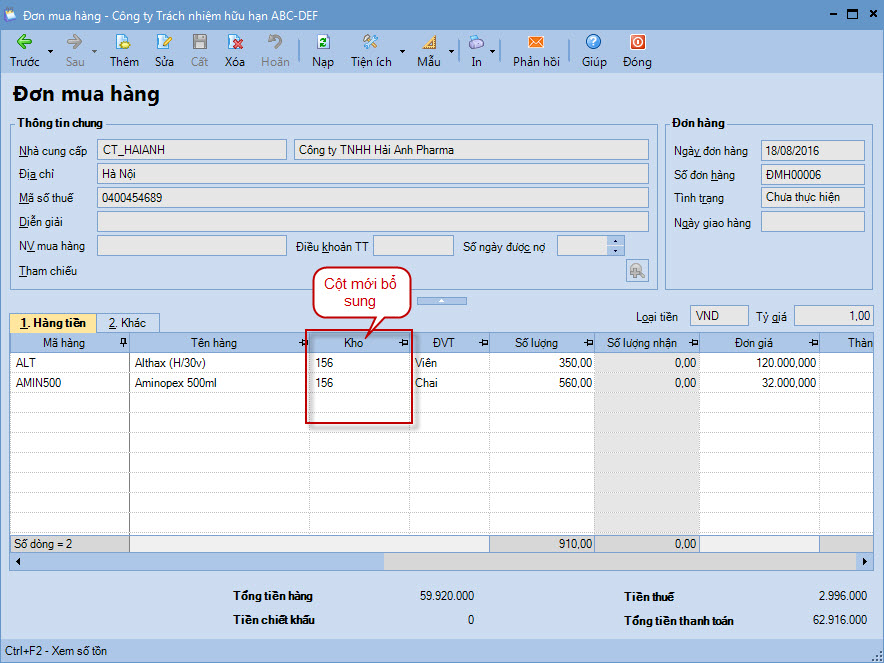
Task: Click the Sau next arrow icon
Action: coord(74,42)
